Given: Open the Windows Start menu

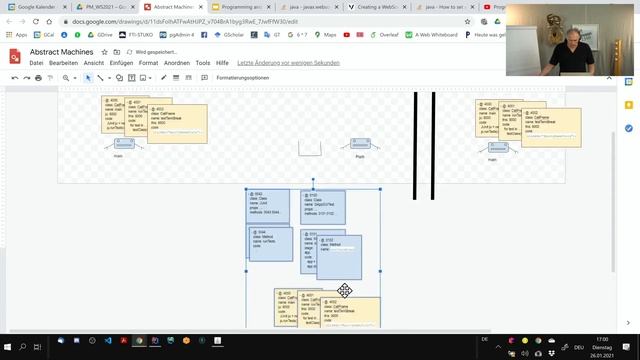Looking at the screenshot, I should [7, 347].
